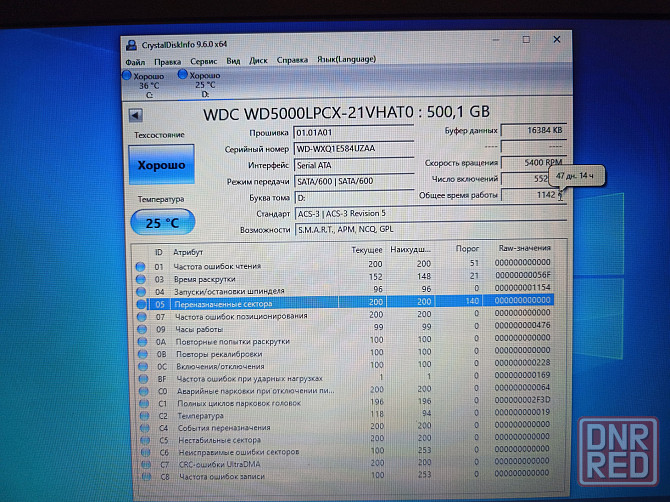This screenshot has width=670, height=502.
Task: Click the status dot for attribute C1
Action: pyautogui.click(x=144, y=403)
